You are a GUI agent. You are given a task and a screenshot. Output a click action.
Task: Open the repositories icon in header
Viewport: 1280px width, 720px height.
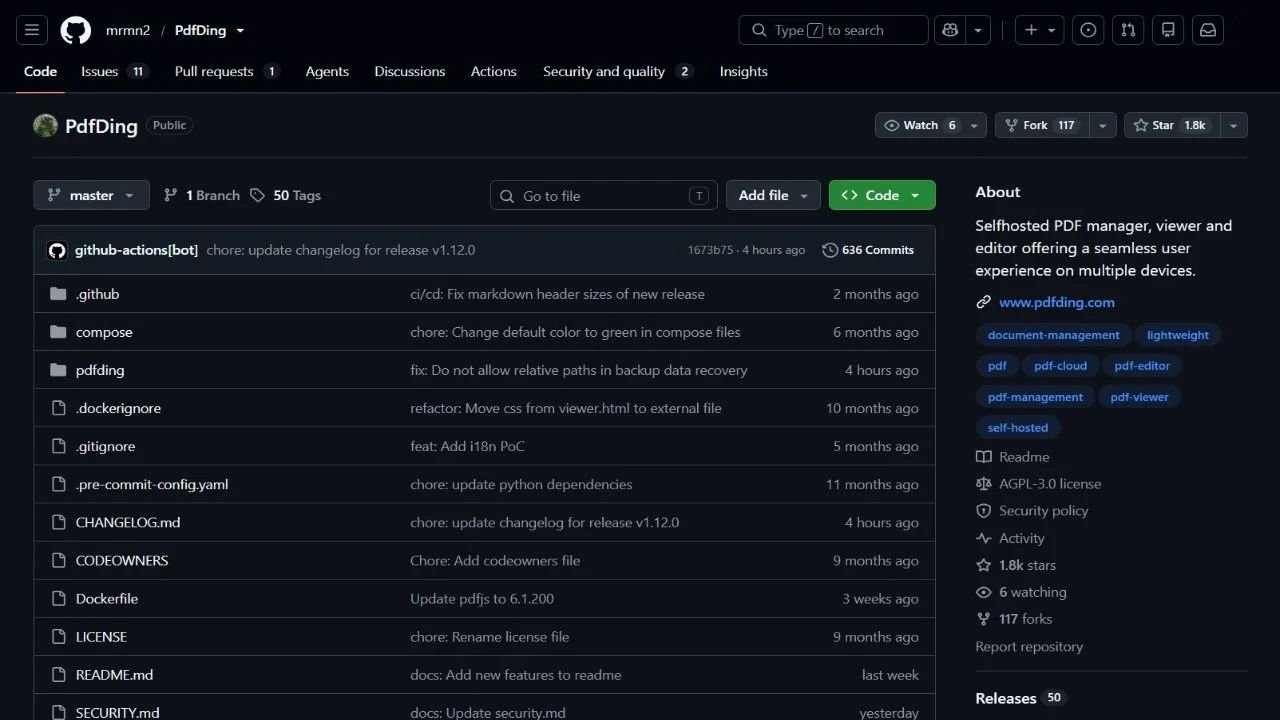pyautogui.click(x=1168, y=30)
